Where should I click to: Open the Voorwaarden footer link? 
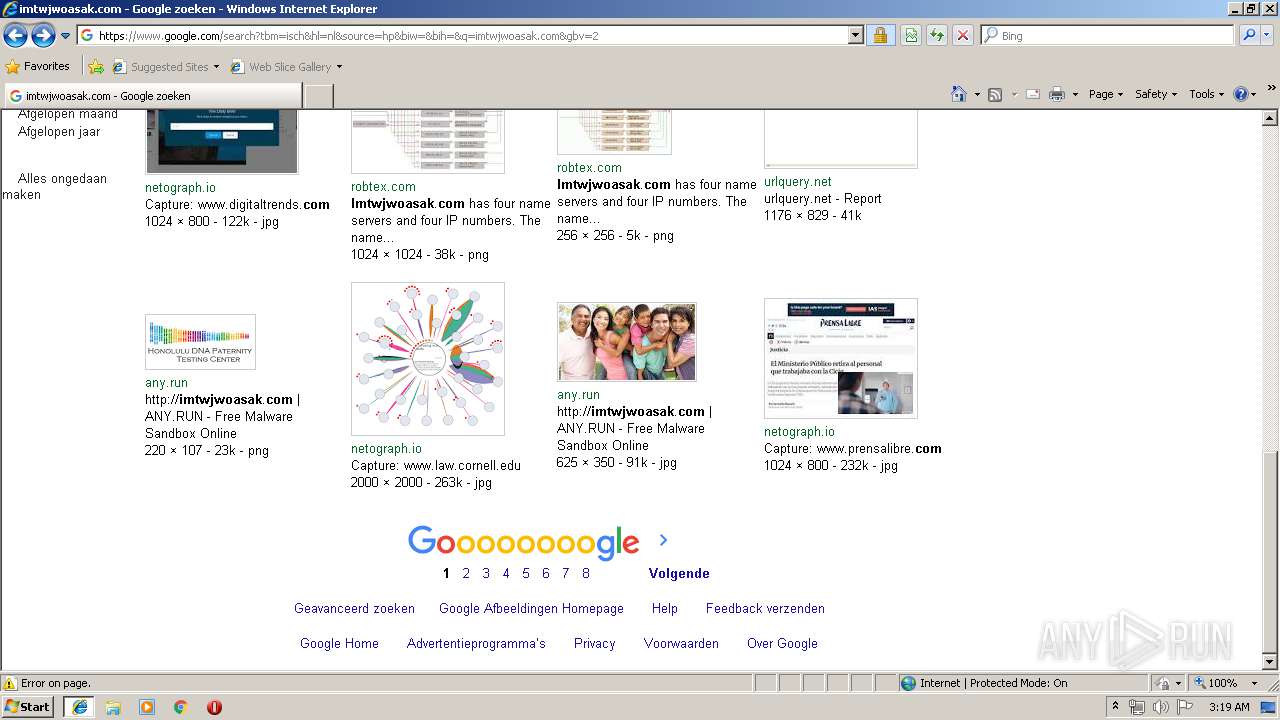pyautogui.click(x=681, y=643)
